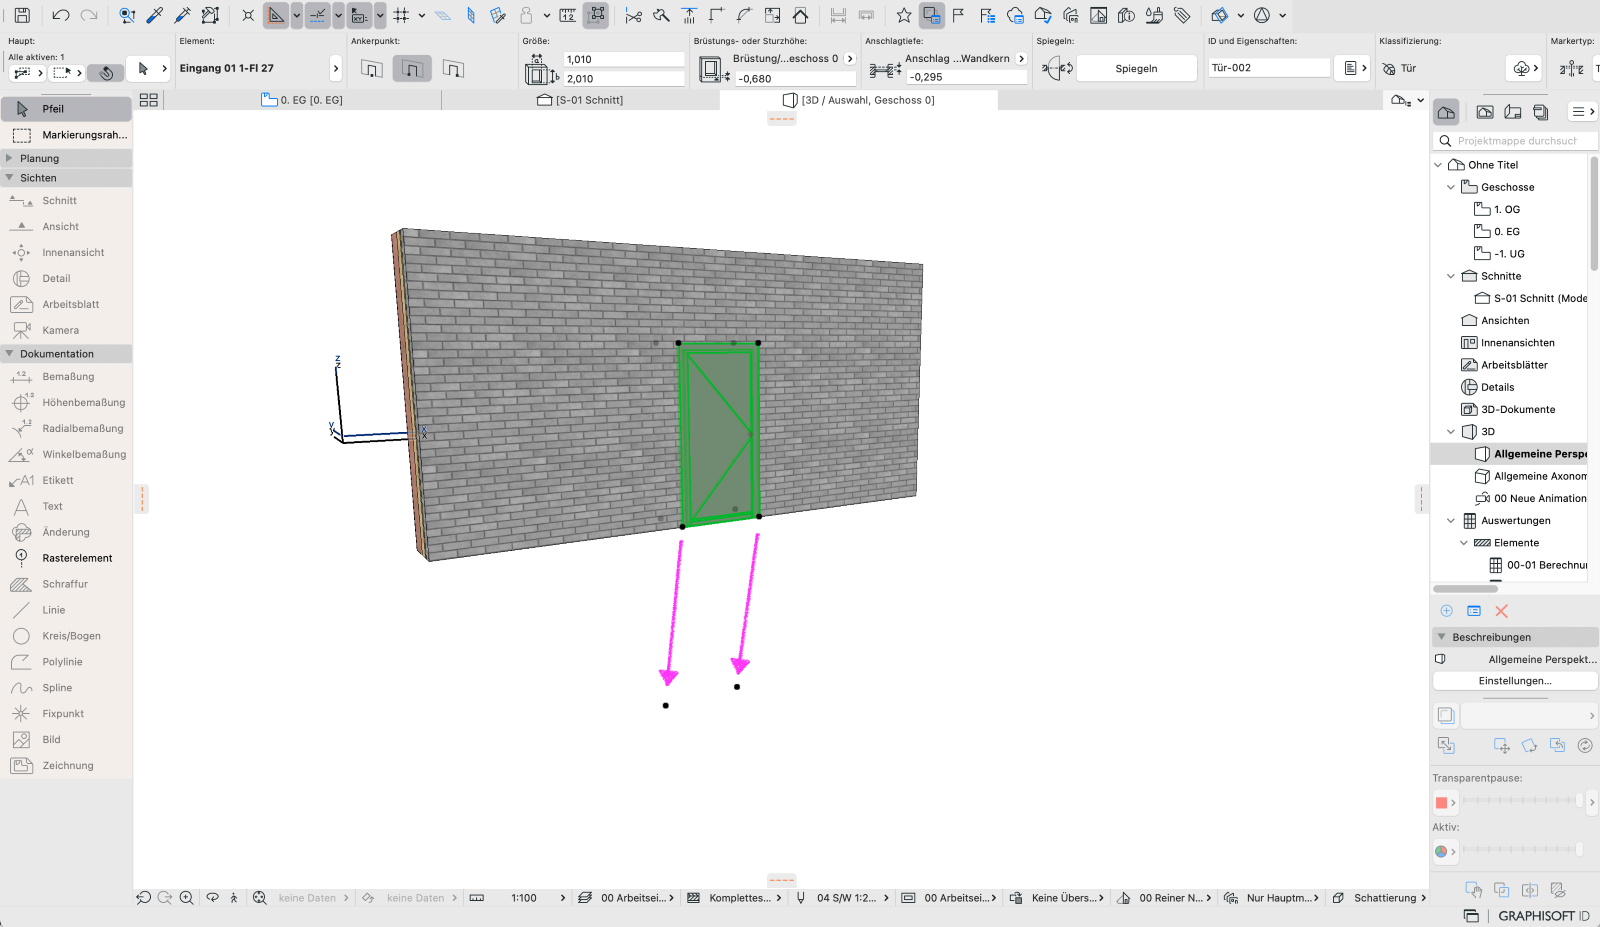Toggle the center anchor point option
1600x927 pixels.
click(x=412, y=68)
